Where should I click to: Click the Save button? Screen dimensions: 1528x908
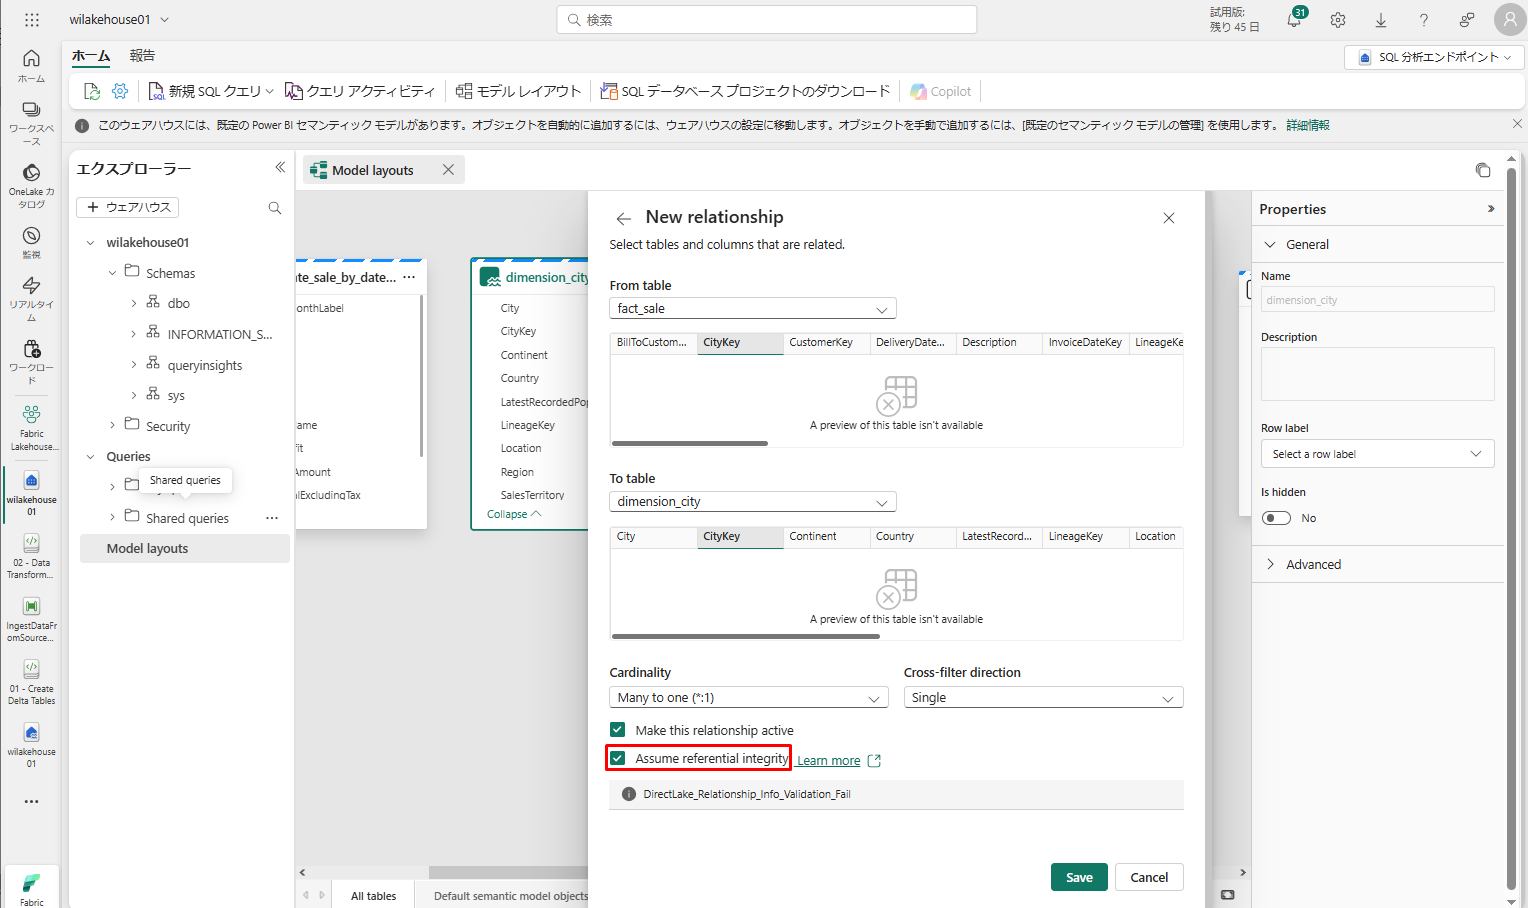pyautogui.click(x=1079, y=877)
